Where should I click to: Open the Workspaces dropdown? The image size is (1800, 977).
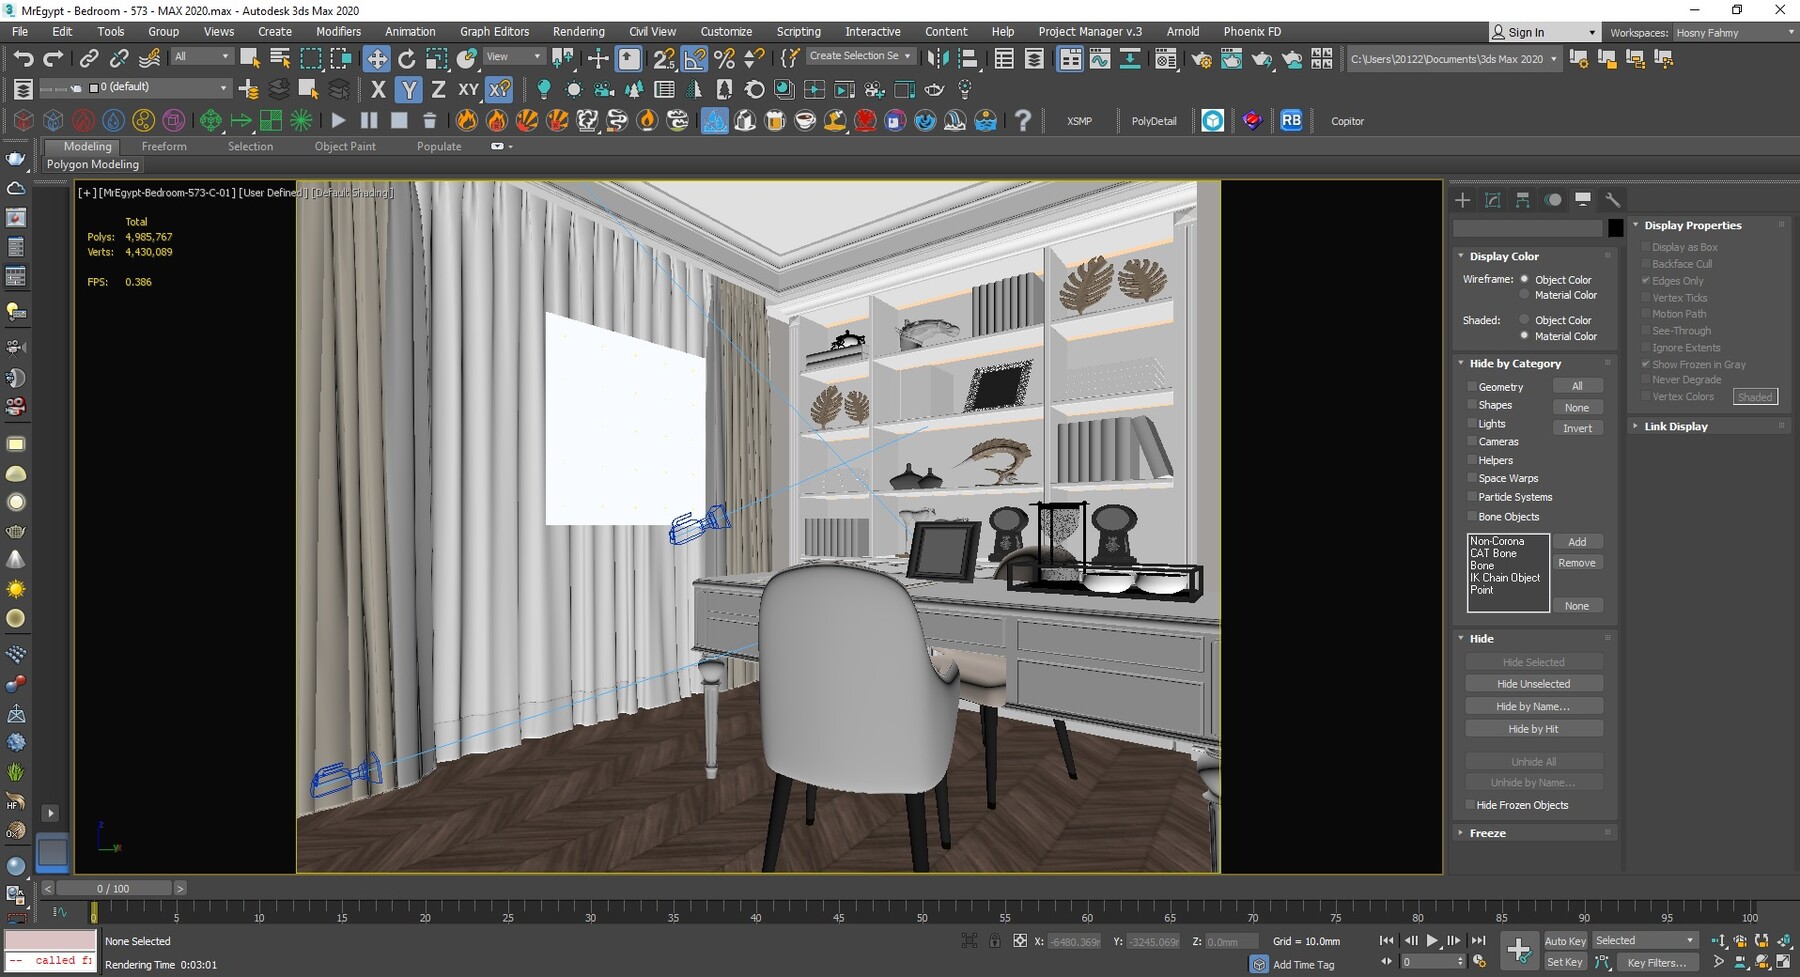tap(1736, 31)
